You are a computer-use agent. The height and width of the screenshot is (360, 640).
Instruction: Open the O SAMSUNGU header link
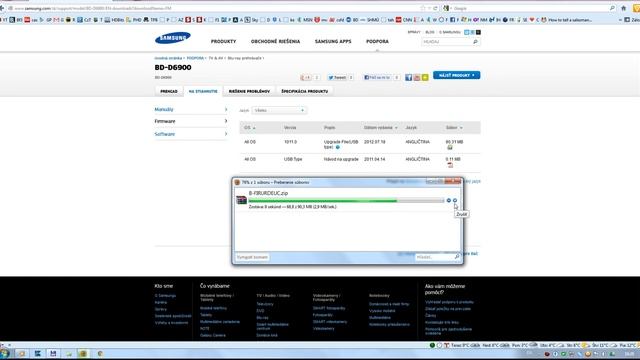pos(450,32)
